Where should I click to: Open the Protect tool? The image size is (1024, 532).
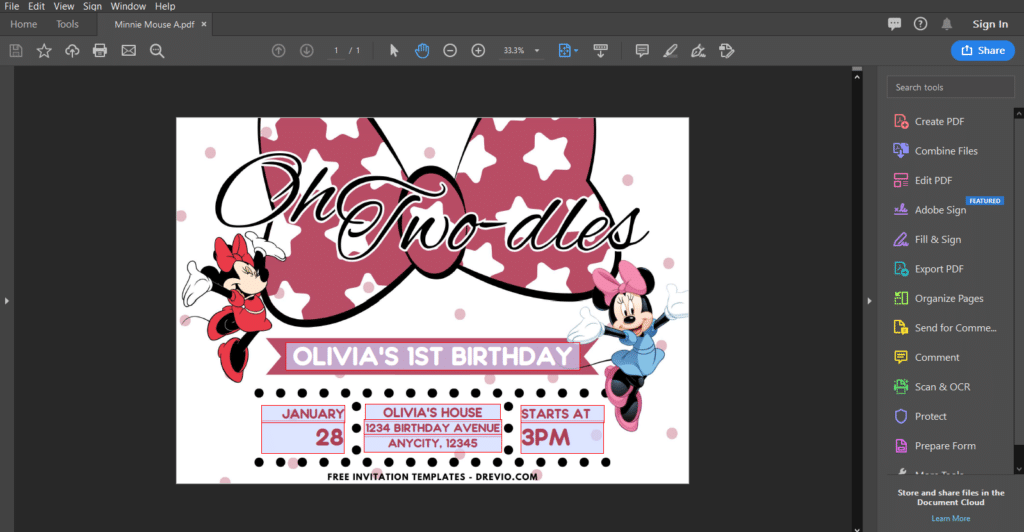(x=930, y=416)
